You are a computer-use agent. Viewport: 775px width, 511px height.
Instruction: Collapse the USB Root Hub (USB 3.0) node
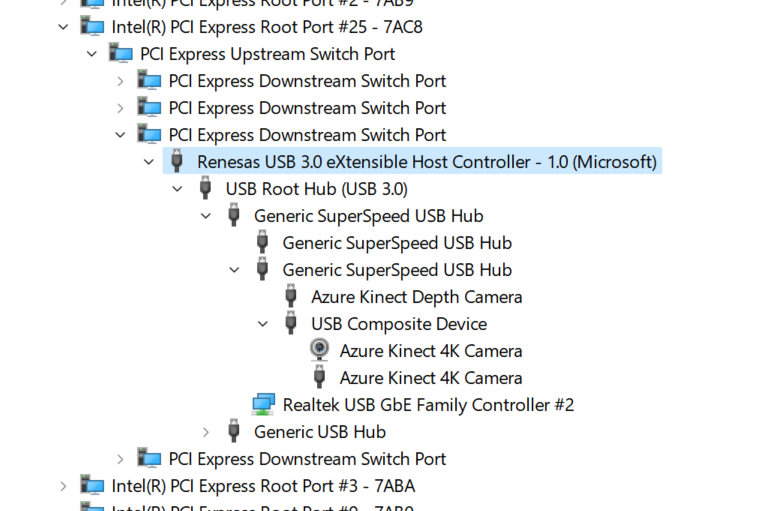click(x=178, y=189)
